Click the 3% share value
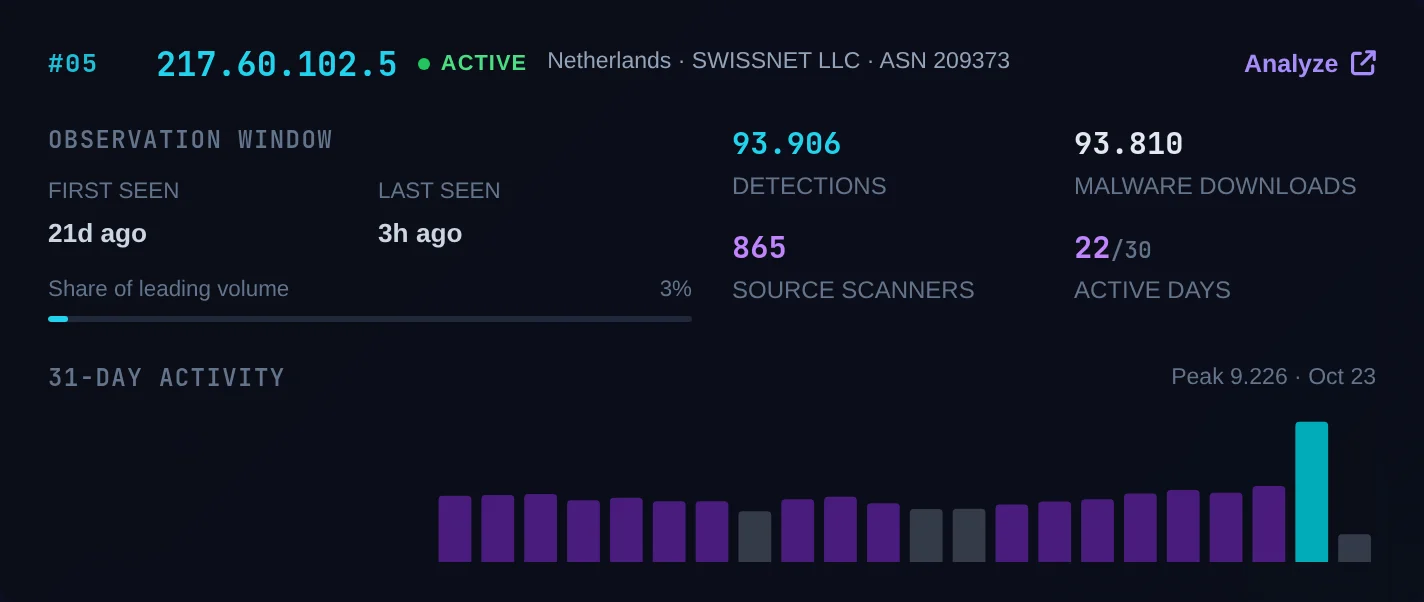The height and width of the screenshot is (602, 1424). 676,289
